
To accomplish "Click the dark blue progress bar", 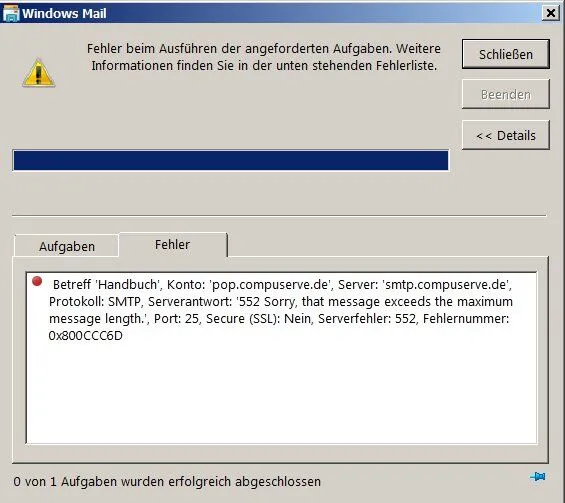I will (231, 160).
